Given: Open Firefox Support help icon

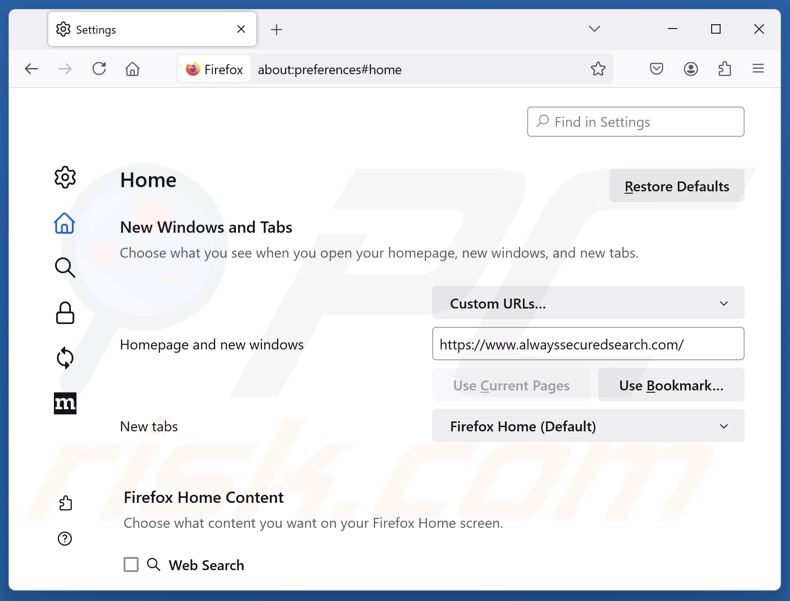Looking at the screenshot, I should [x=65, y=539].
